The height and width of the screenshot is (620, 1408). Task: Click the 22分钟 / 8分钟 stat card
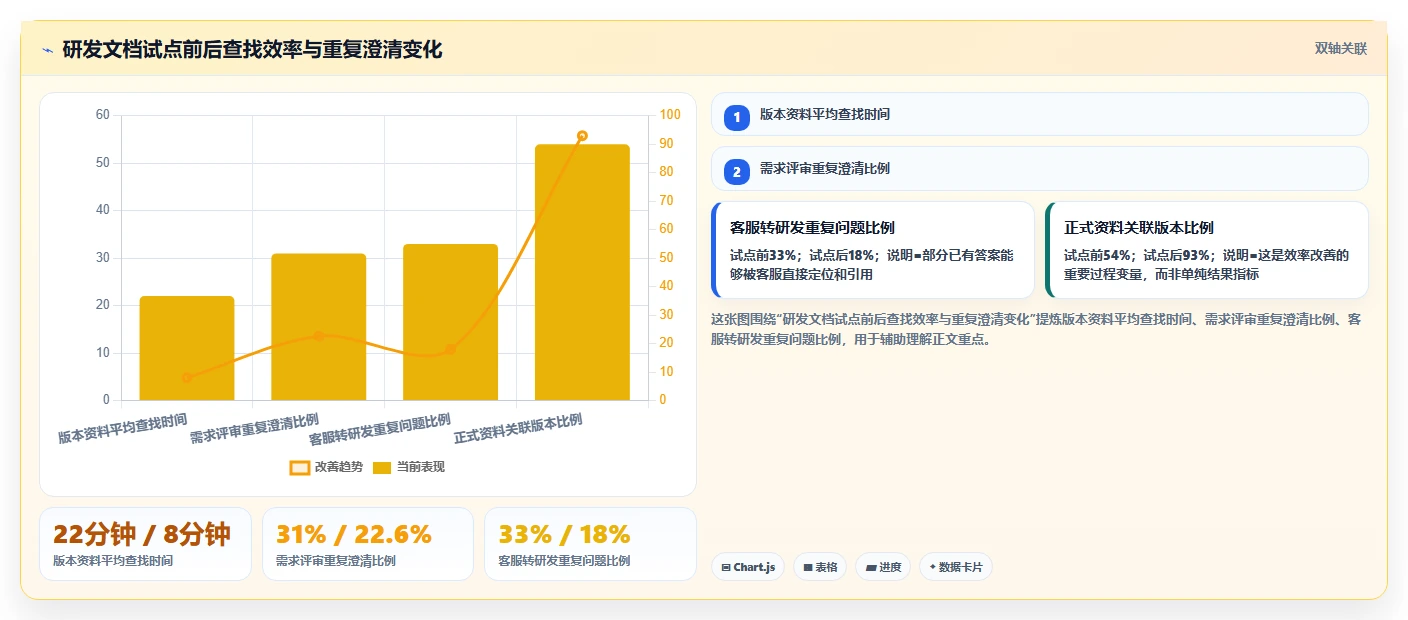pyautogui.click(x=145, y=544)
